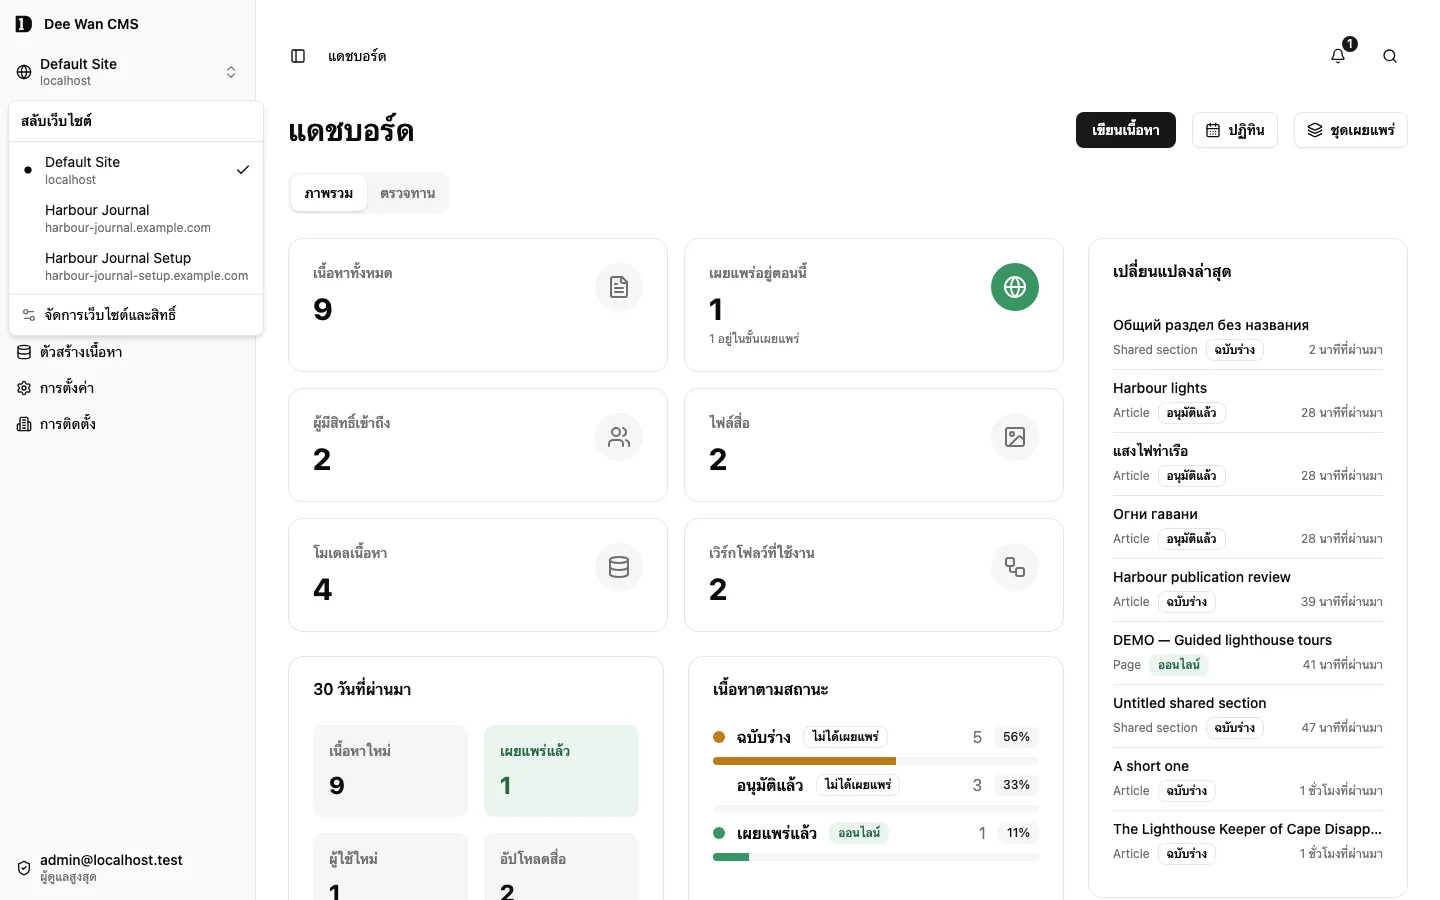Click the building icon for การติดตั้ง
The image size is (1440, 900).
coord(24,424)
